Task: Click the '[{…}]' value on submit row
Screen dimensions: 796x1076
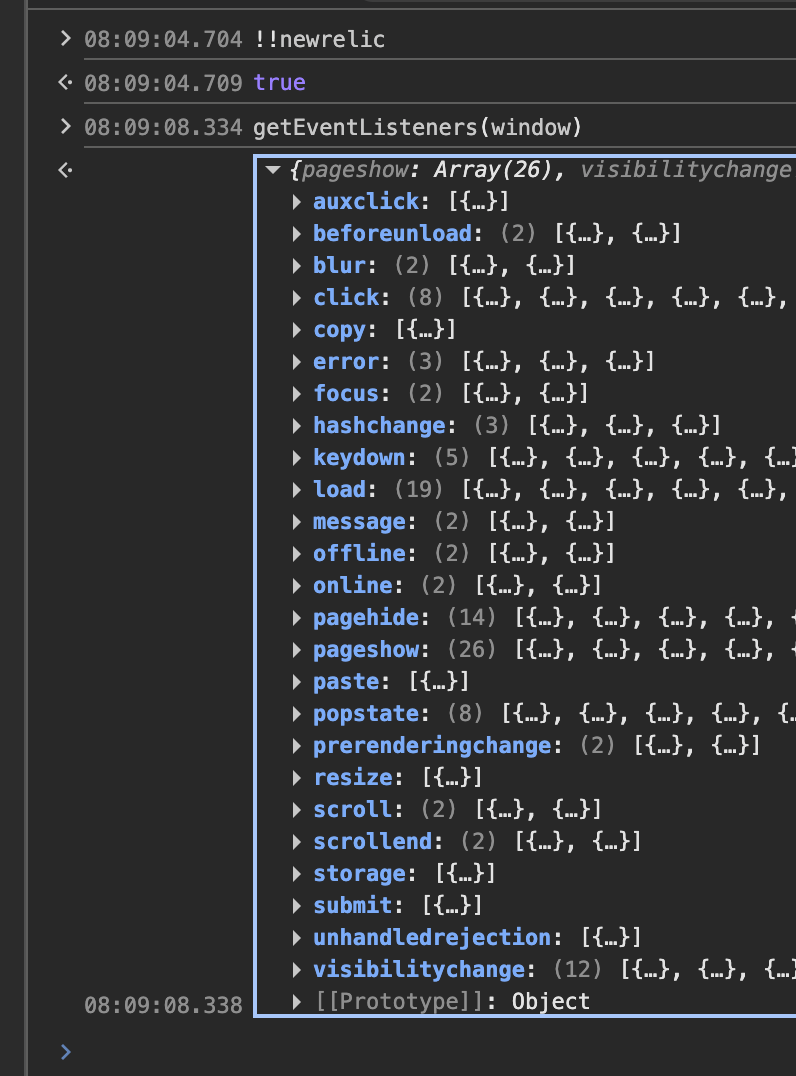Action: [452, 906]
